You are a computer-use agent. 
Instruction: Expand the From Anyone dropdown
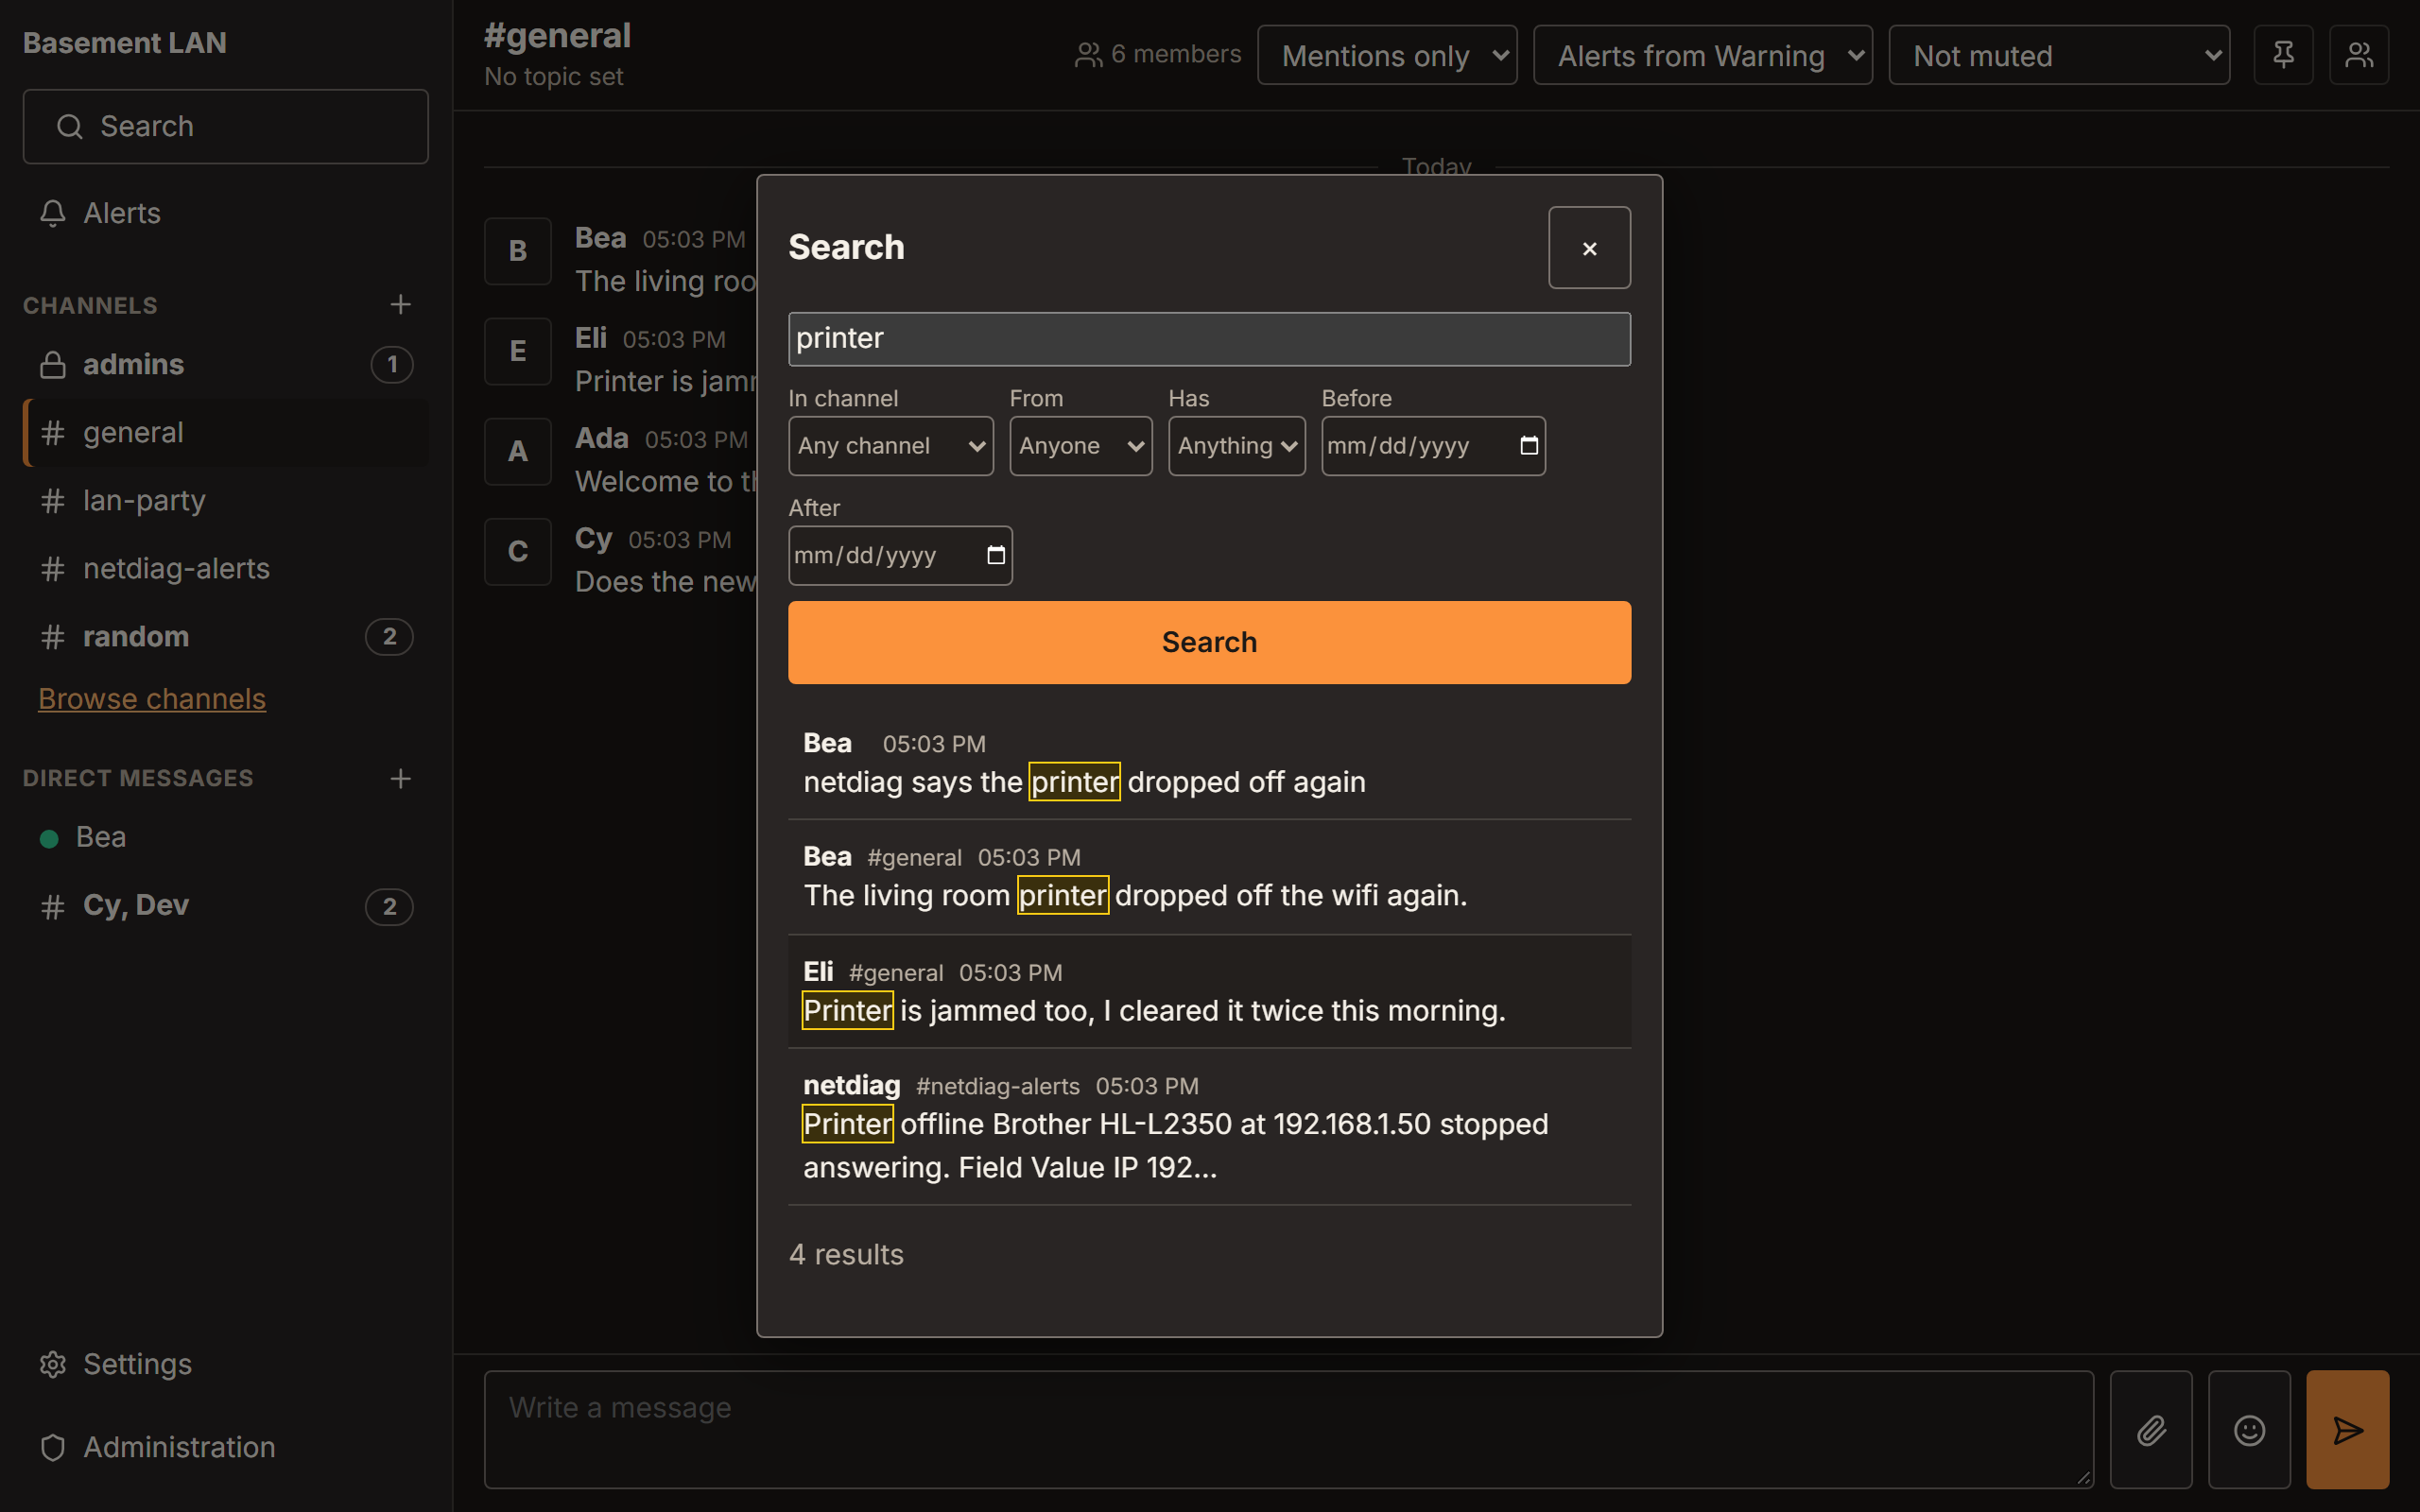(x=1080, y=446)
